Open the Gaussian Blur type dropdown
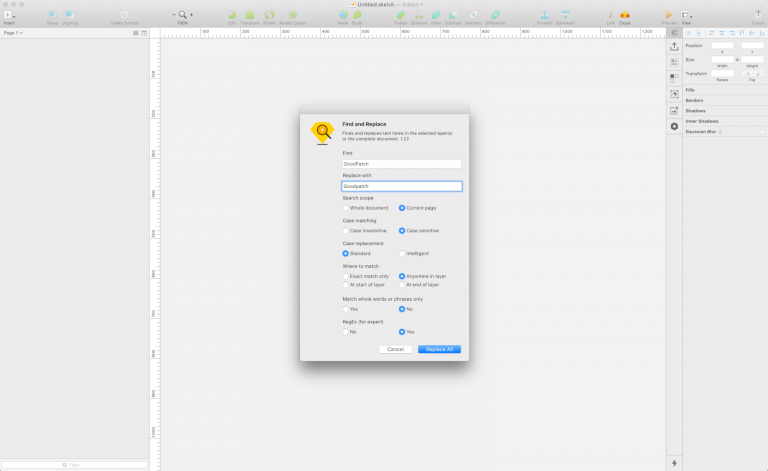This screenshot has width=768, height=471. 719,131
